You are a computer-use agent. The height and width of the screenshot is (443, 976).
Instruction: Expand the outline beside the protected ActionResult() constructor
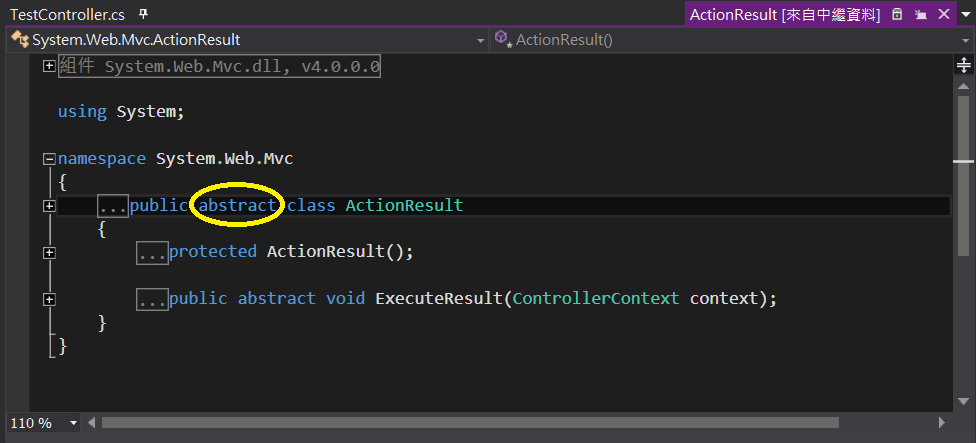point(49,252)
